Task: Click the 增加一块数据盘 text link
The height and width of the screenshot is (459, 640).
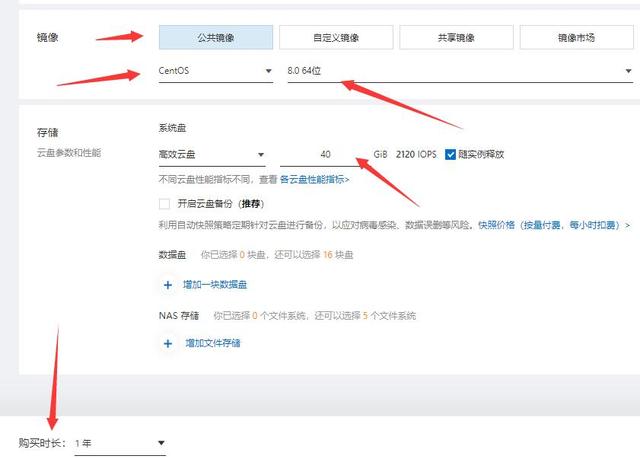Action: 216,285
